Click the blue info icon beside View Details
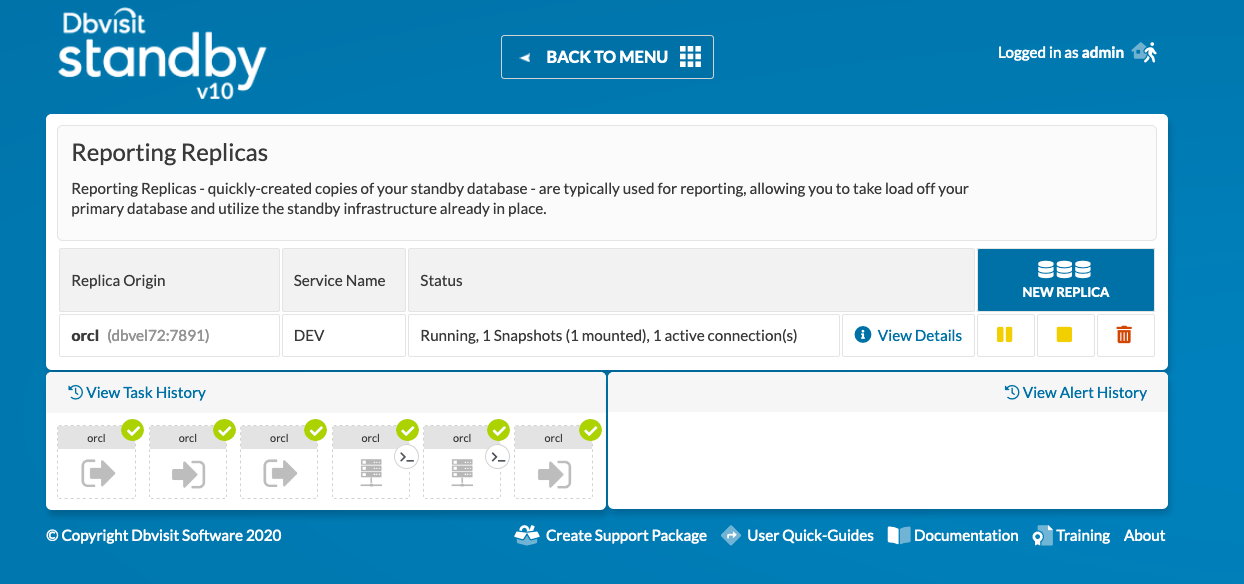The height and width of the screenshot is (584, 1244). click(x=865, y=335)
